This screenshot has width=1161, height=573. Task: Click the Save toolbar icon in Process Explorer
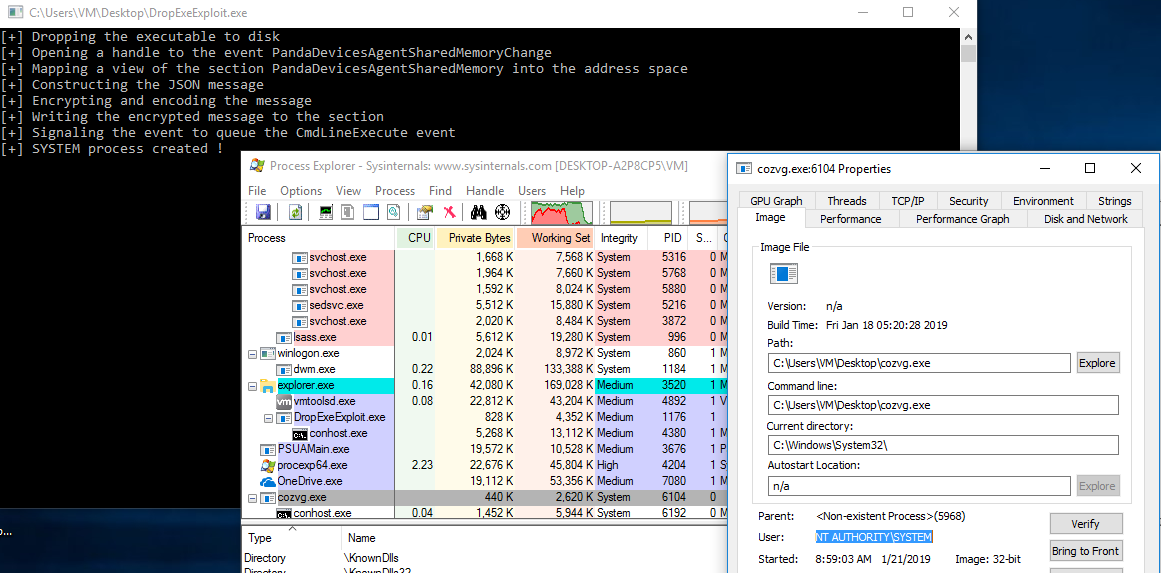click(263, 212)
